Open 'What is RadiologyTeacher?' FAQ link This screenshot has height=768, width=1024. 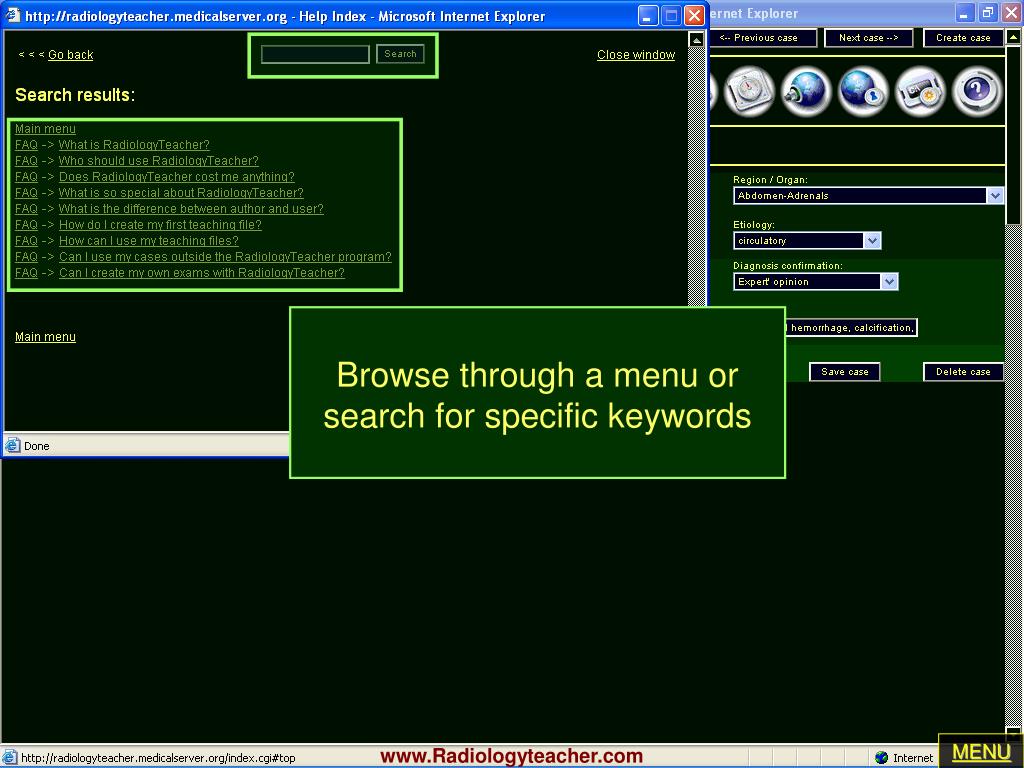click(134, 145)
